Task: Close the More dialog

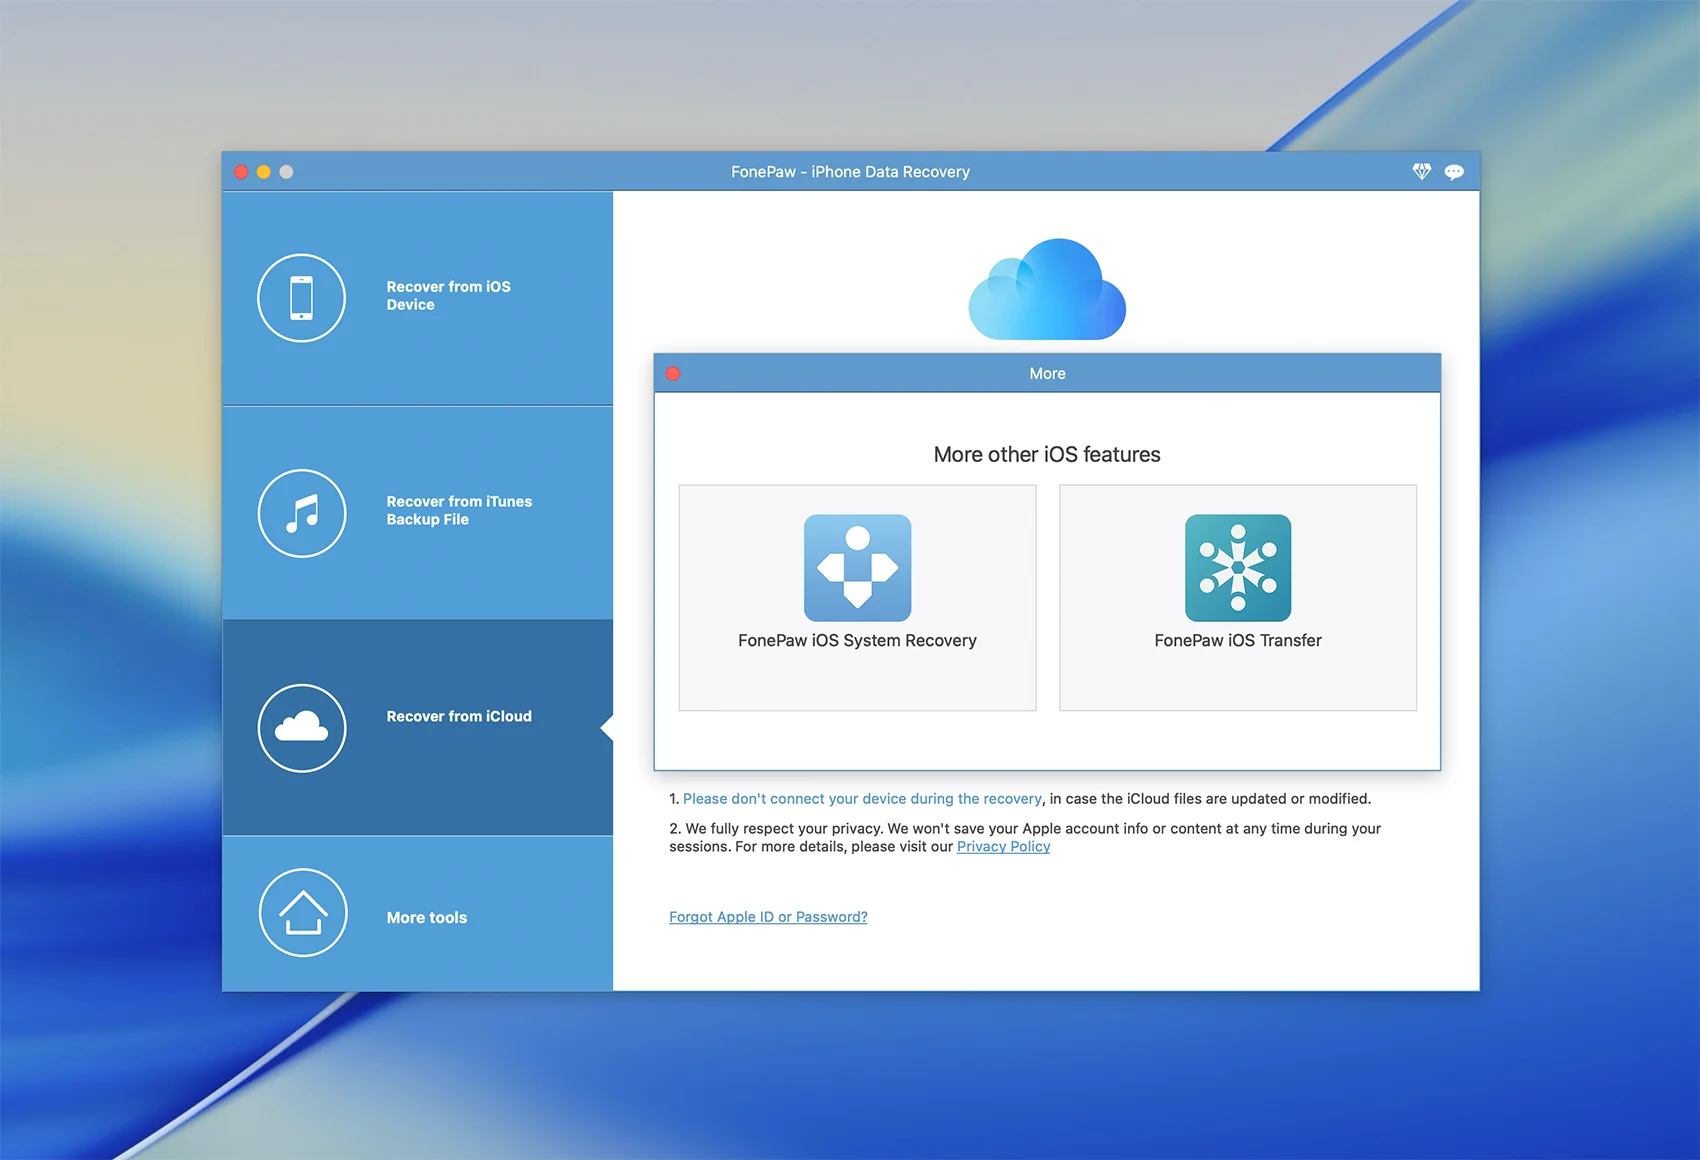Action: point(673,374)
